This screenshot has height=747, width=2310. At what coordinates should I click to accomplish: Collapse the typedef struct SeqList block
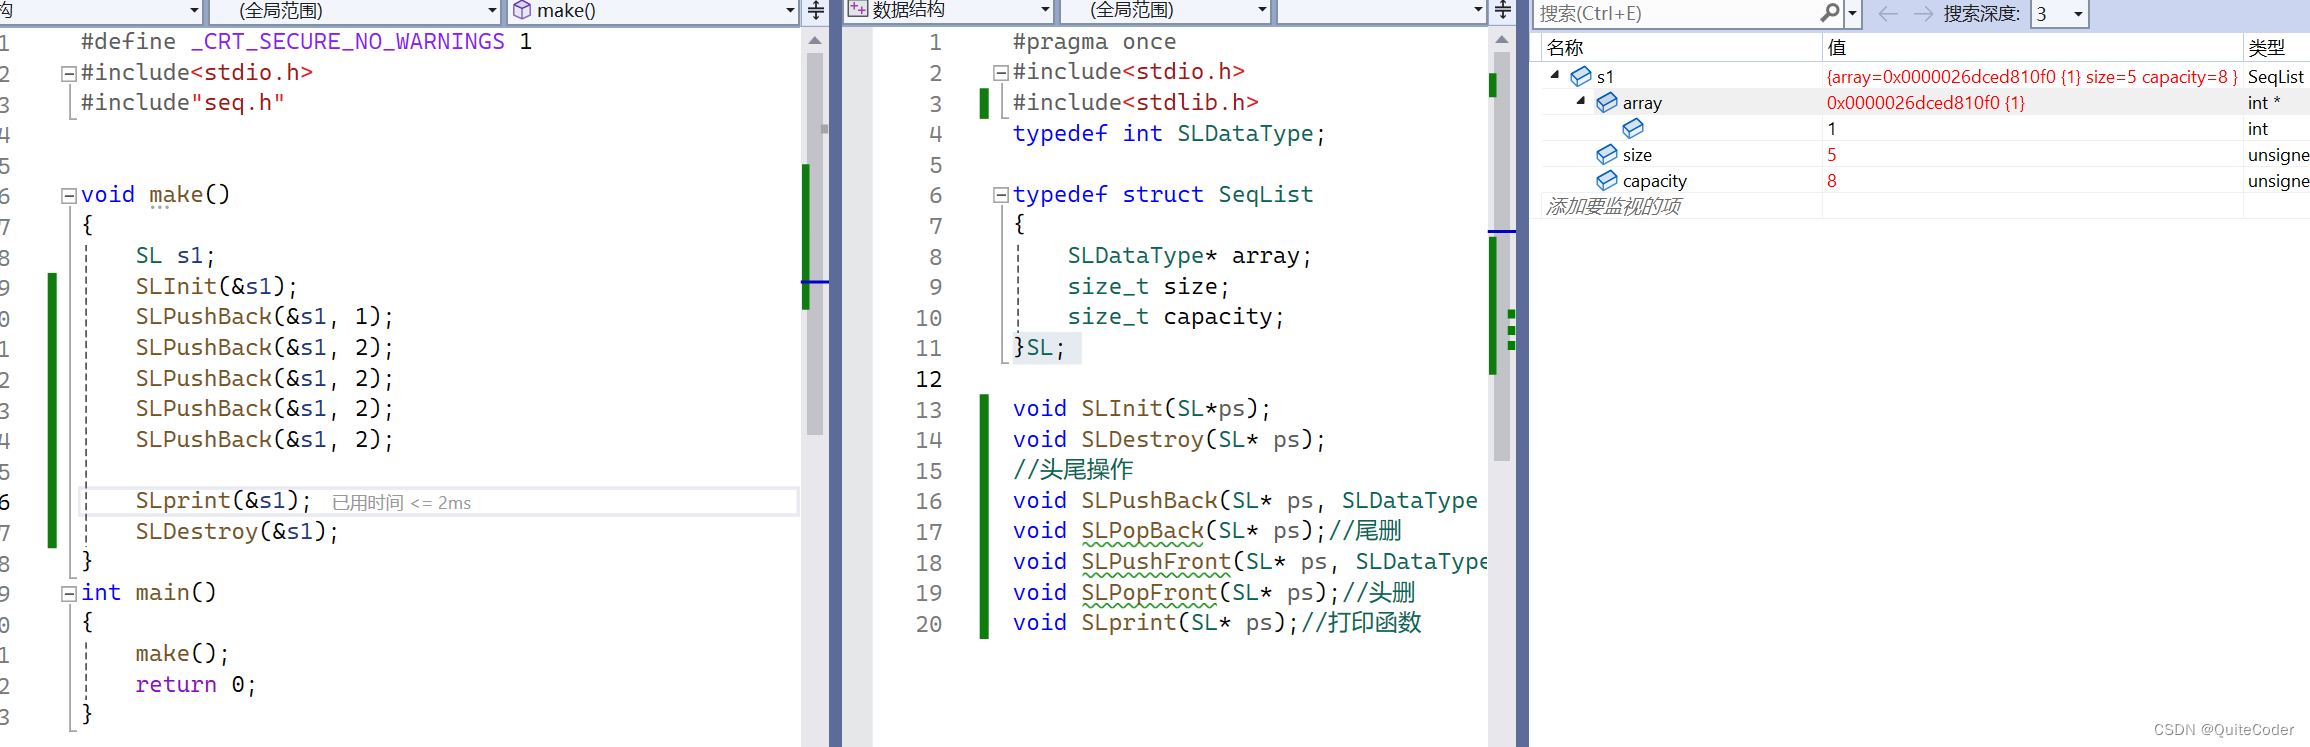pyautogui.click(x=1000, y=195)
